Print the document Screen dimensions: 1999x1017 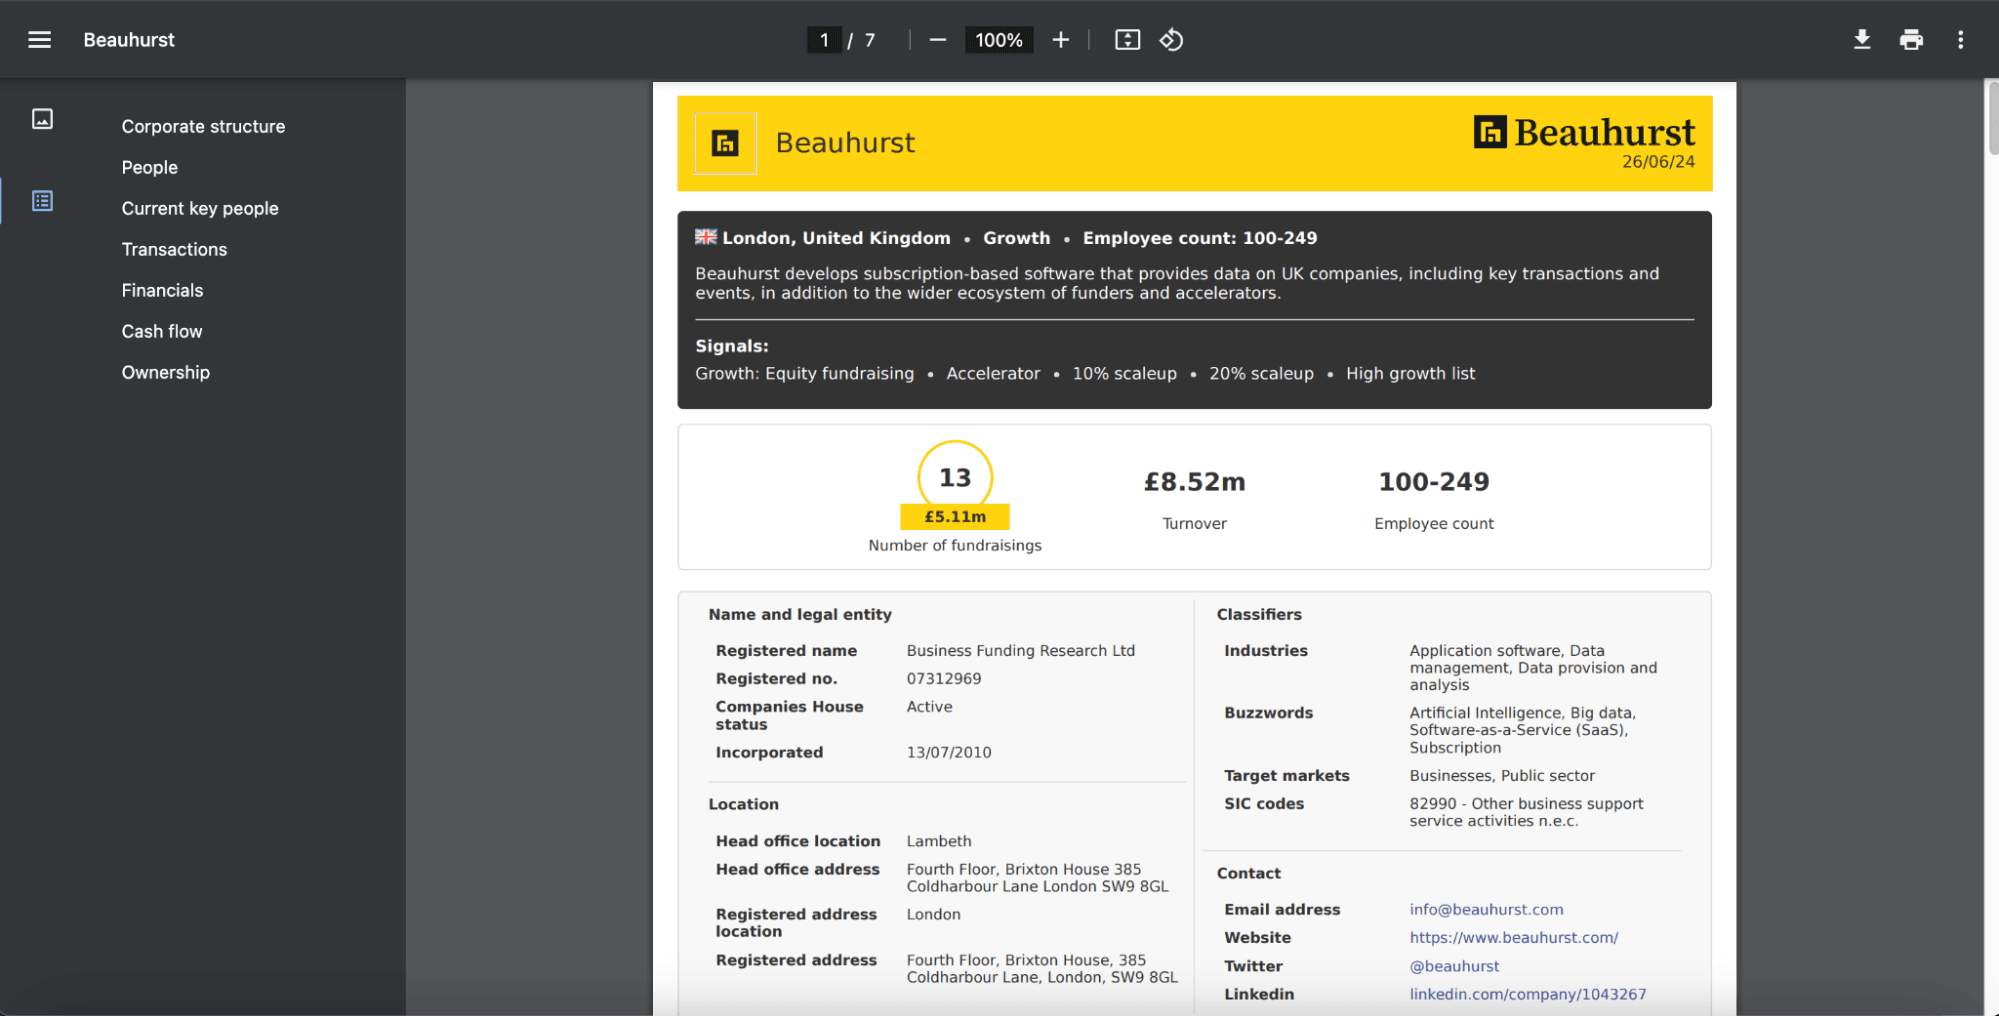point(1911,40)
